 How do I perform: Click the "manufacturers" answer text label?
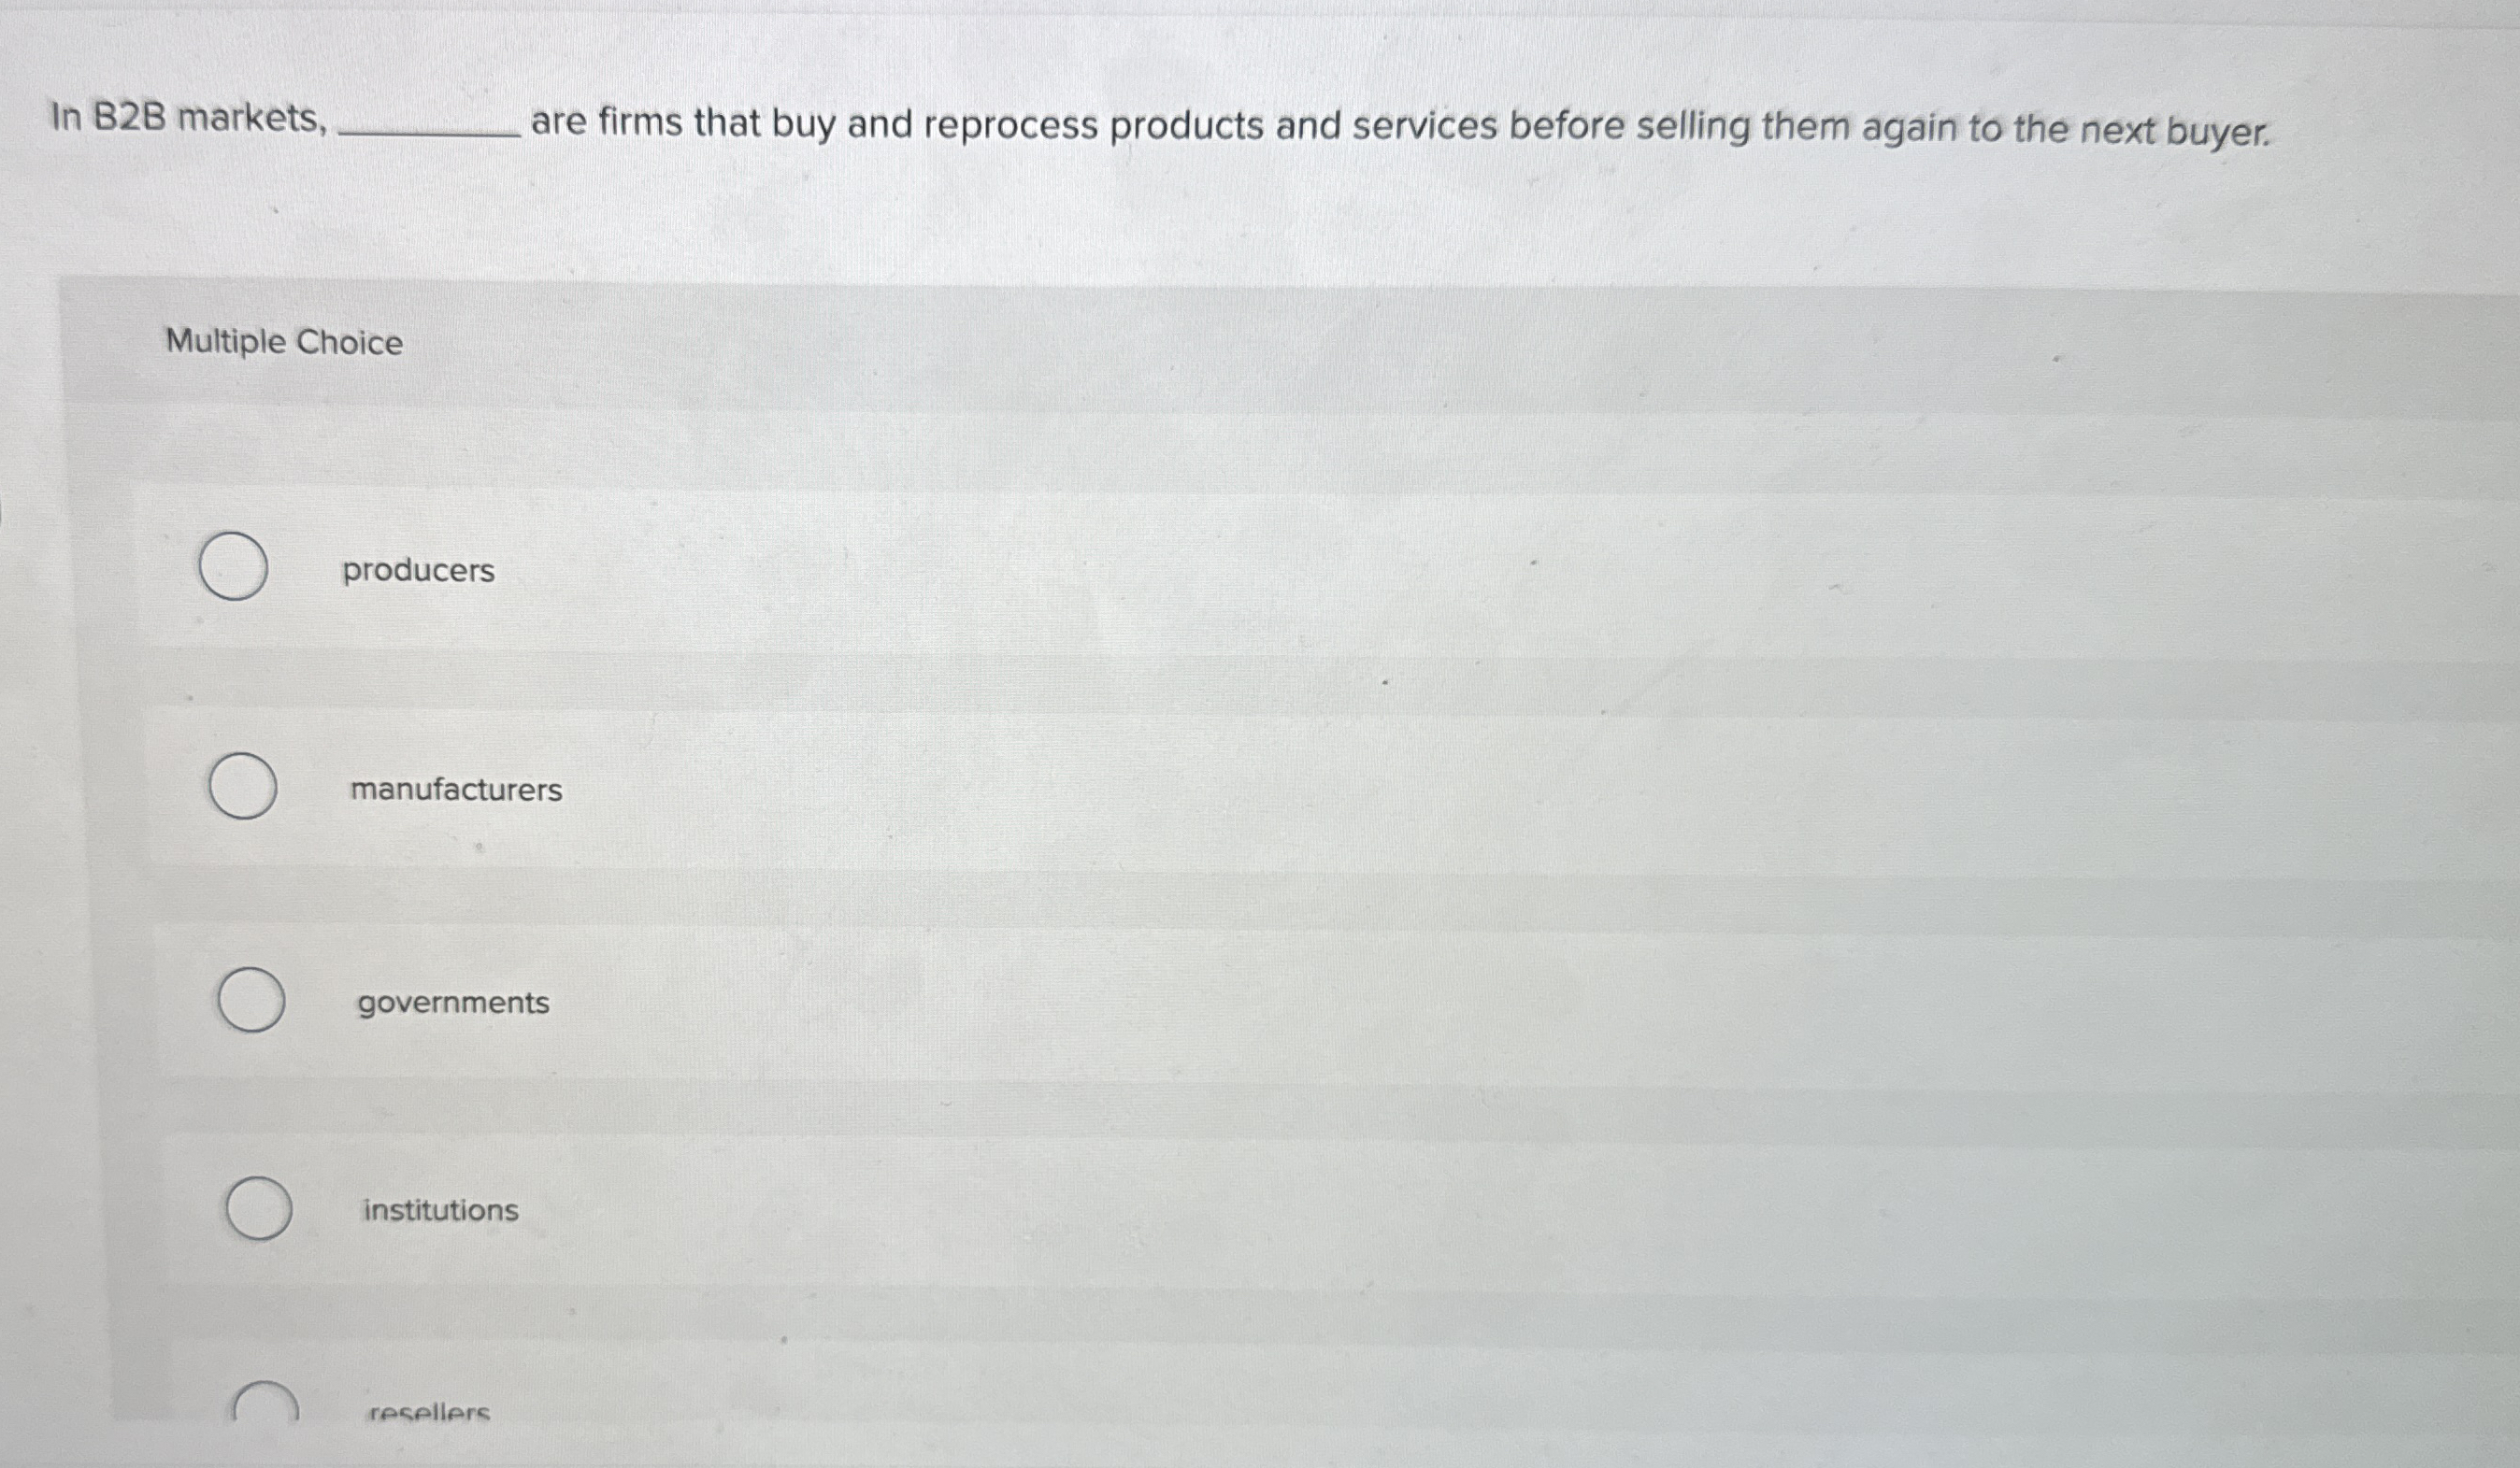pos(456,789)
